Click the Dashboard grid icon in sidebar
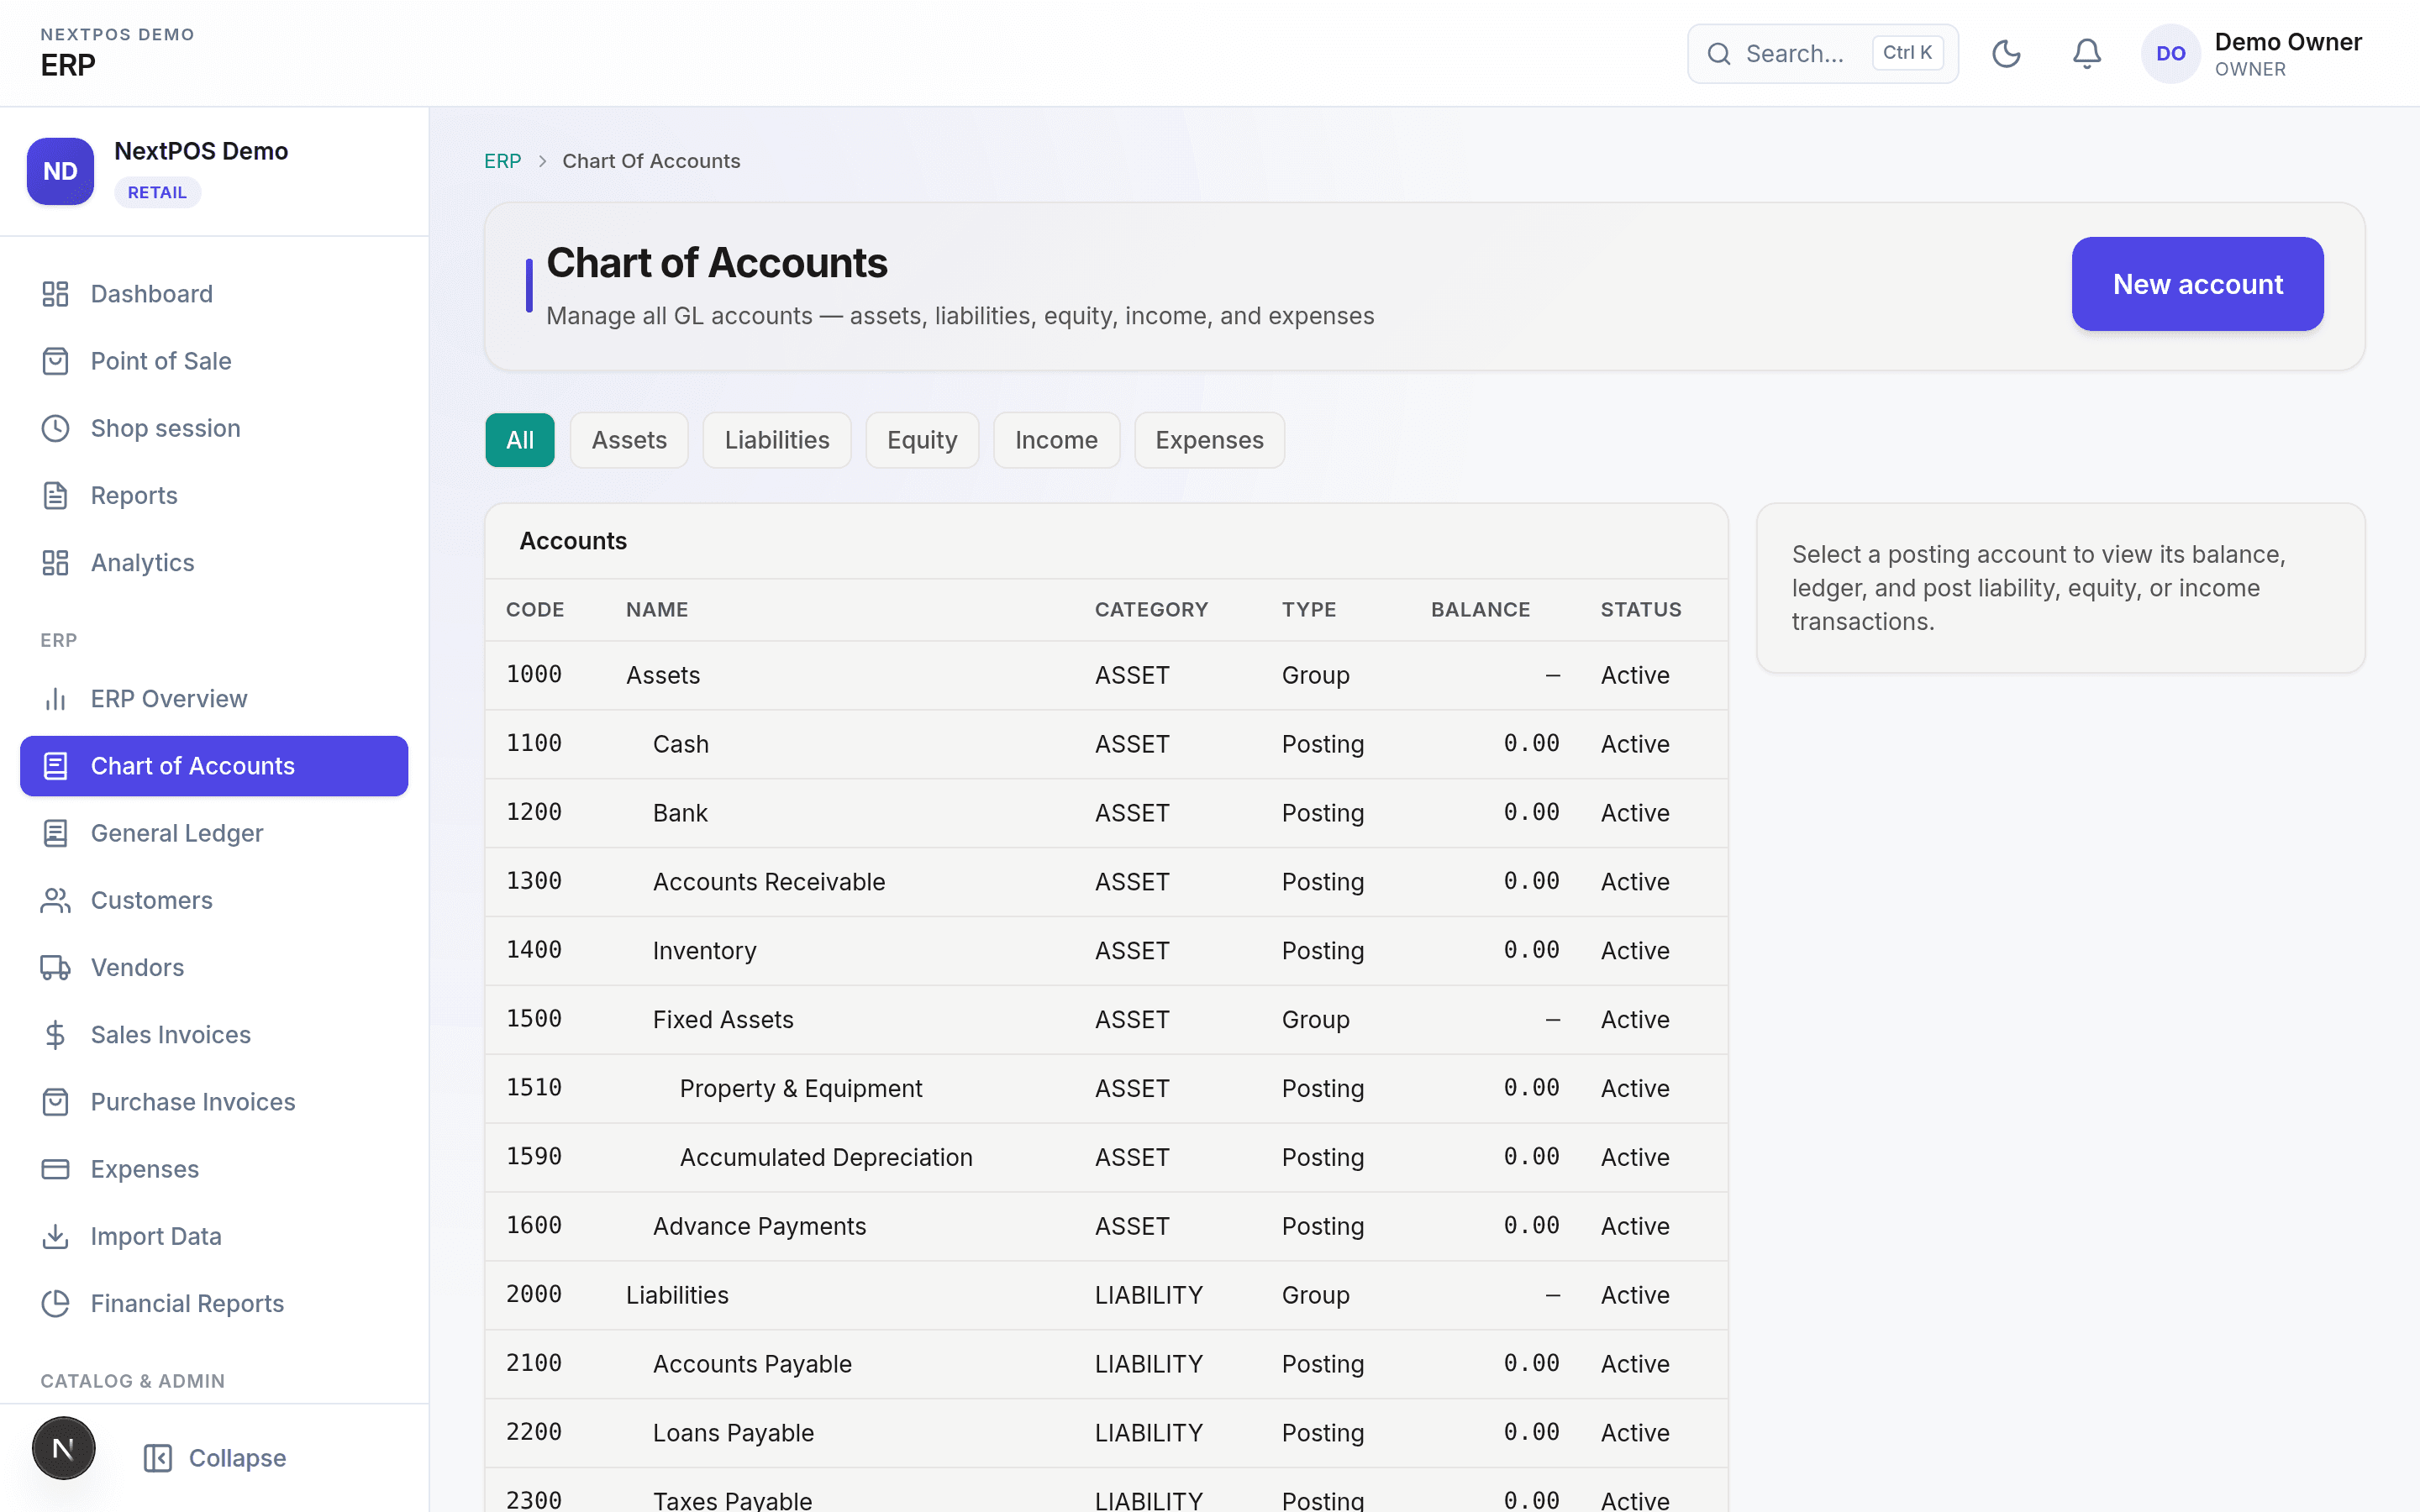This screenshot has width=2420, height=1512. [x=55, y=294]
